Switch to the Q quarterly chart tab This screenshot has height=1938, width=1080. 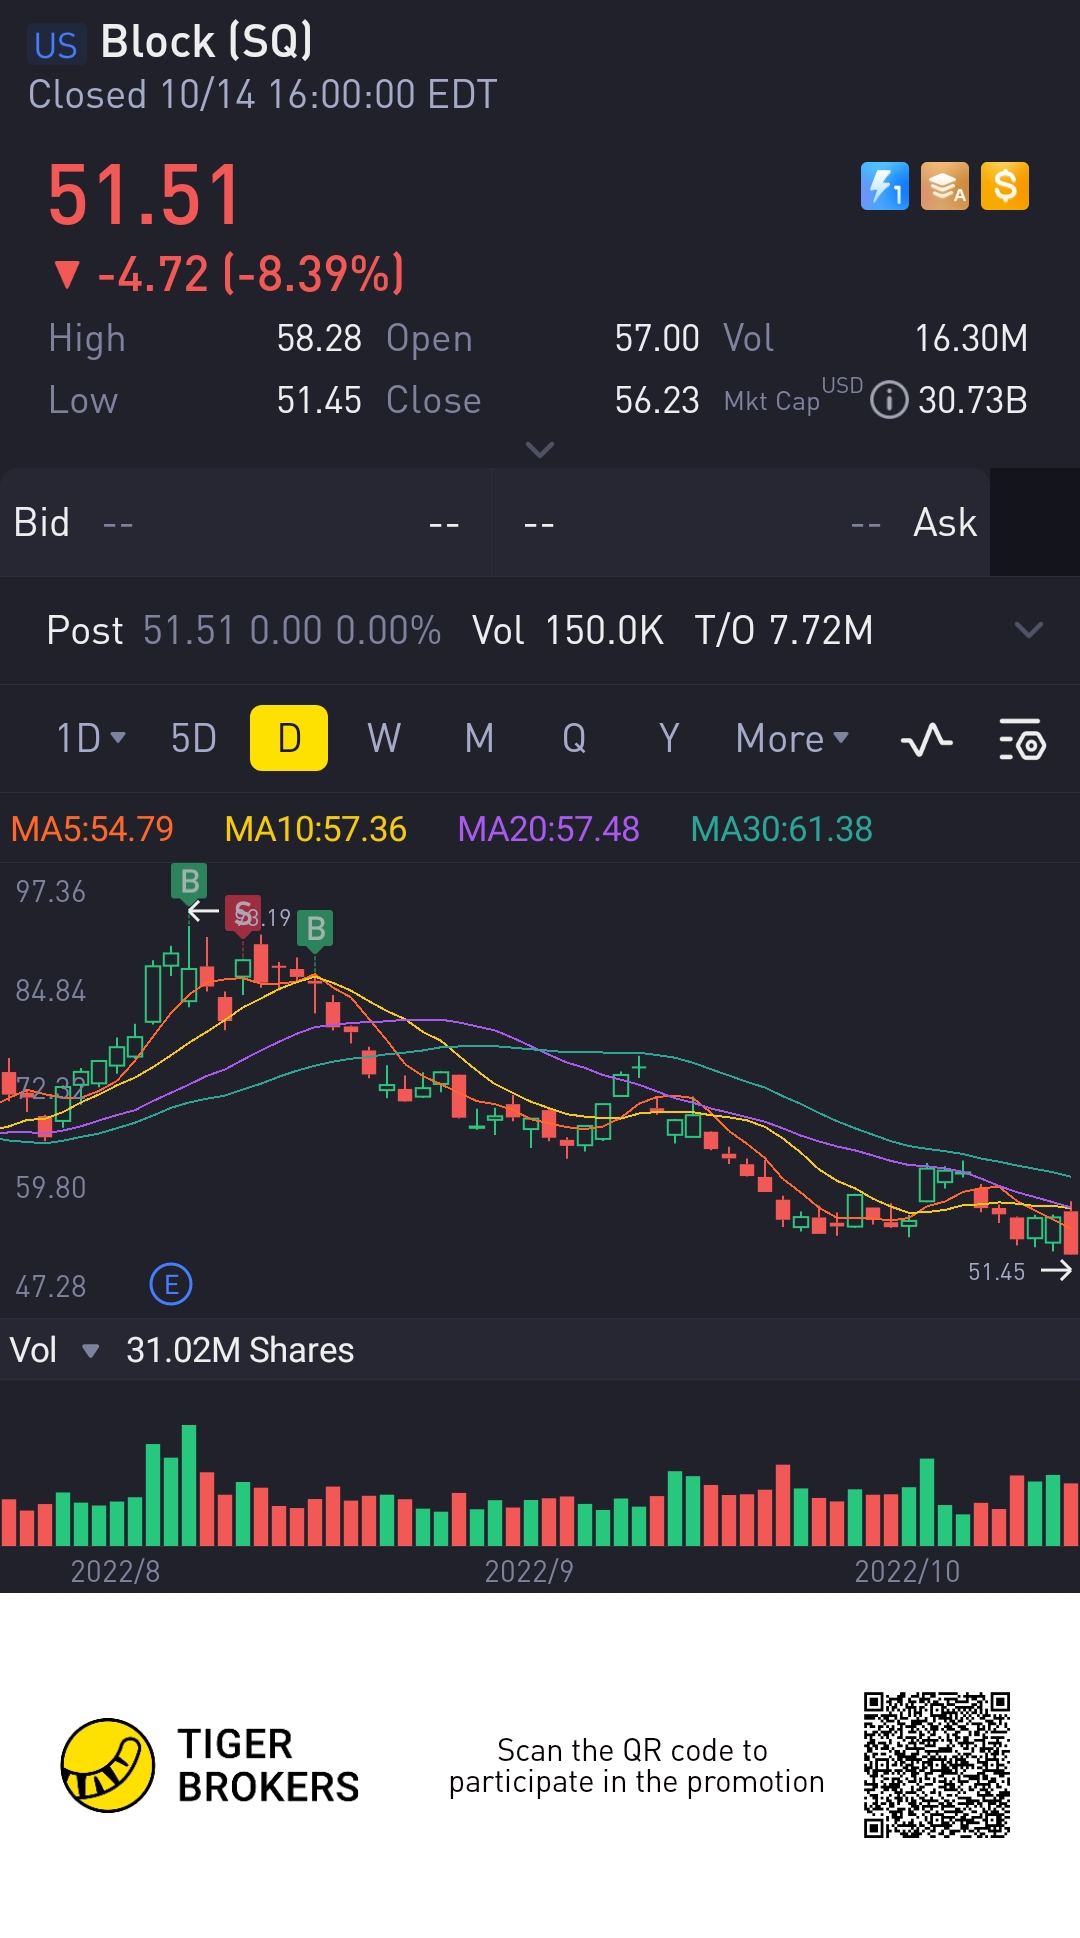574,738
